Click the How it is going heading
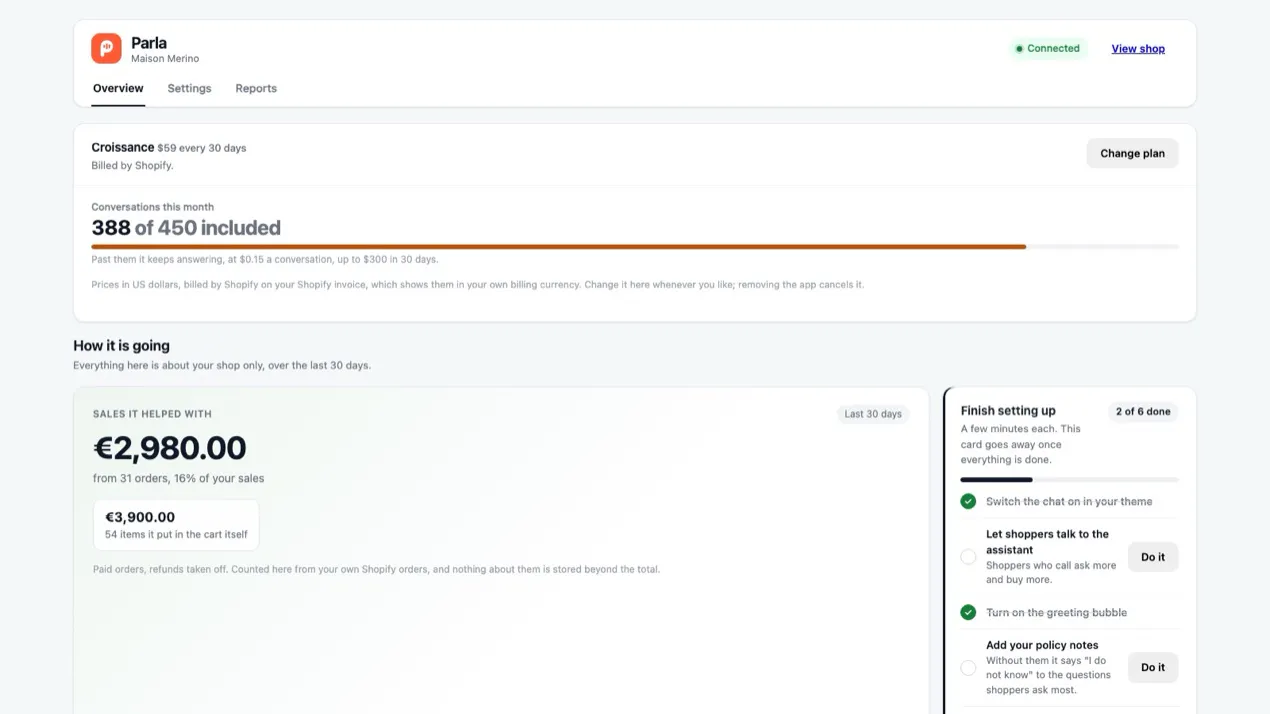1270x714 pixels. [x=121, y=346]
